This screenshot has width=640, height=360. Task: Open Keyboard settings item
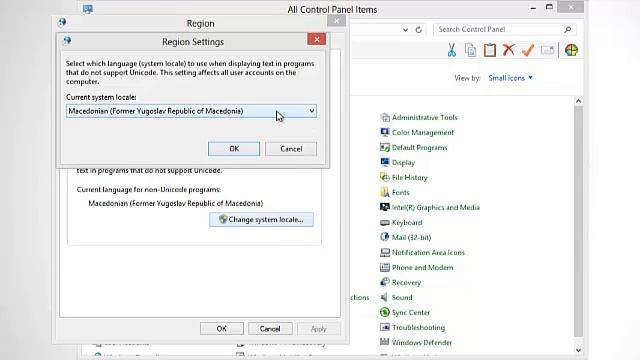[x=401, y=222]
